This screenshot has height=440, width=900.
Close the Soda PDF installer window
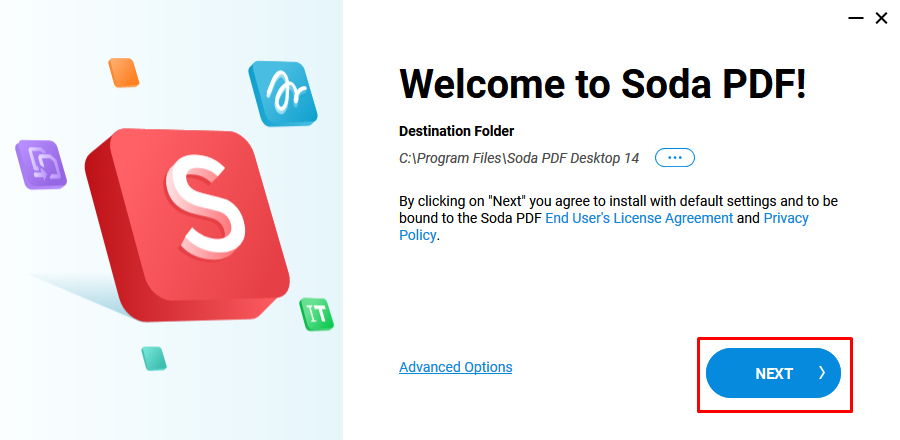point(882,18)
